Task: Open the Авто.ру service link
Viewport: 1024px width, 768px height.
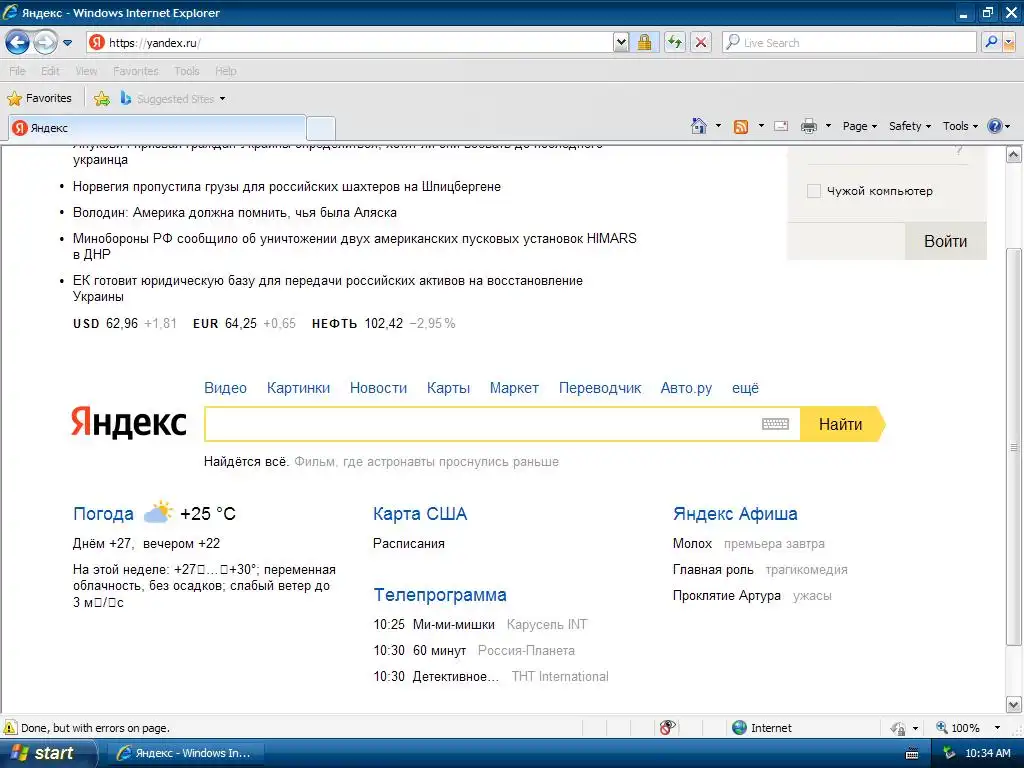Action: coord(686,388)
